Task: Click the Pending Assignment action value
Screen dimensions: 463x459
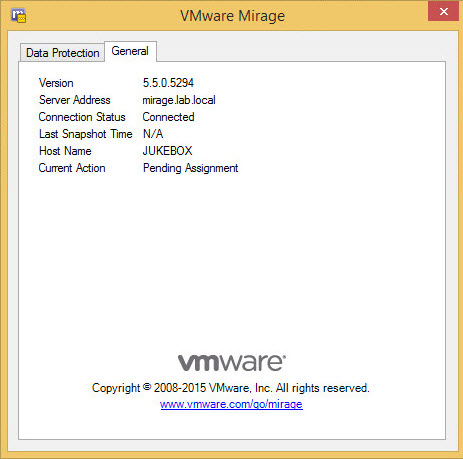Action: pos(191,168)
